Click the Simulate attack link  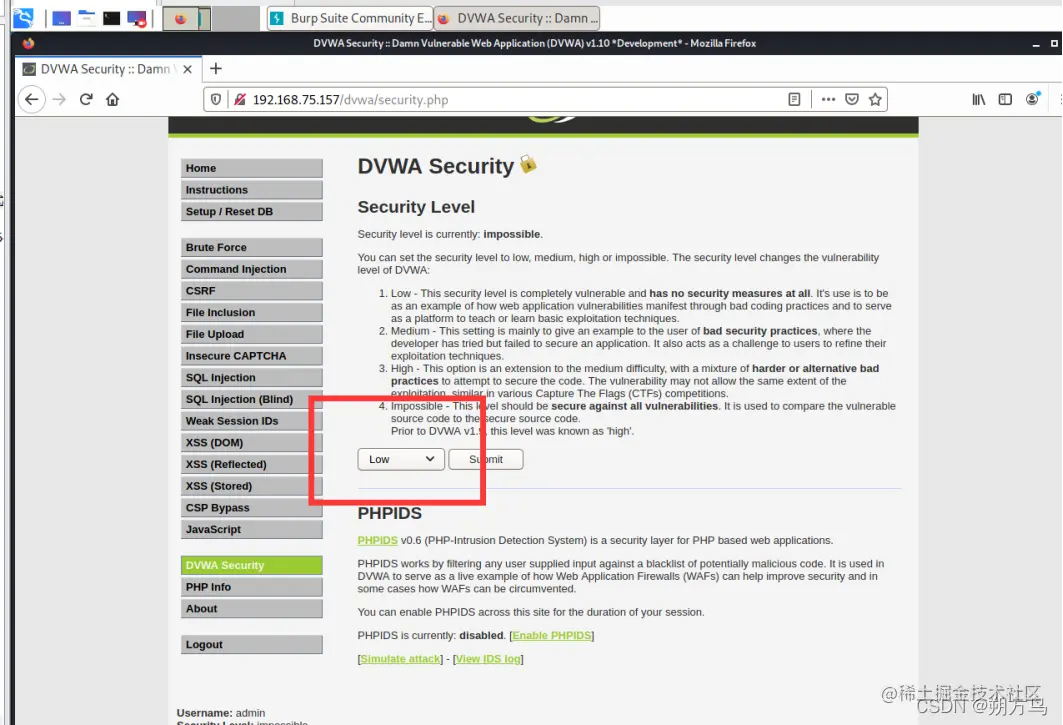(x=400, y=659)
